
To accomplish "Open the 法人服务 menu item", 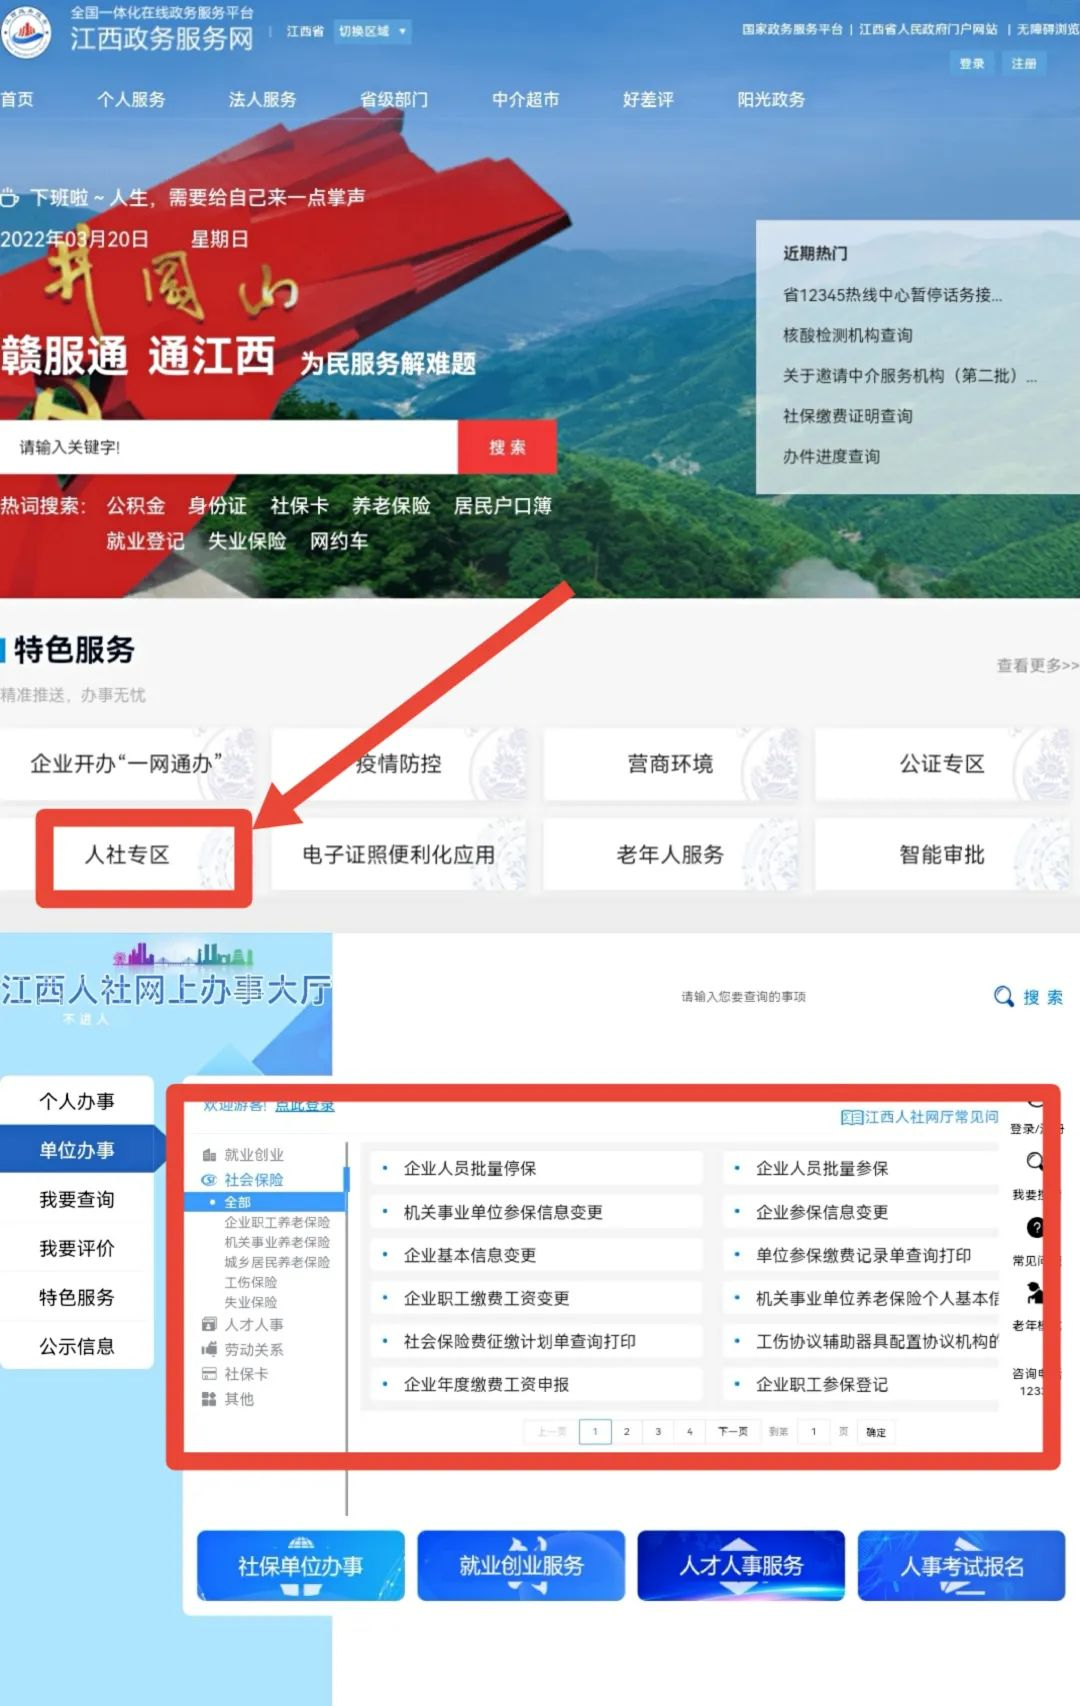I will tap(262, 99).
